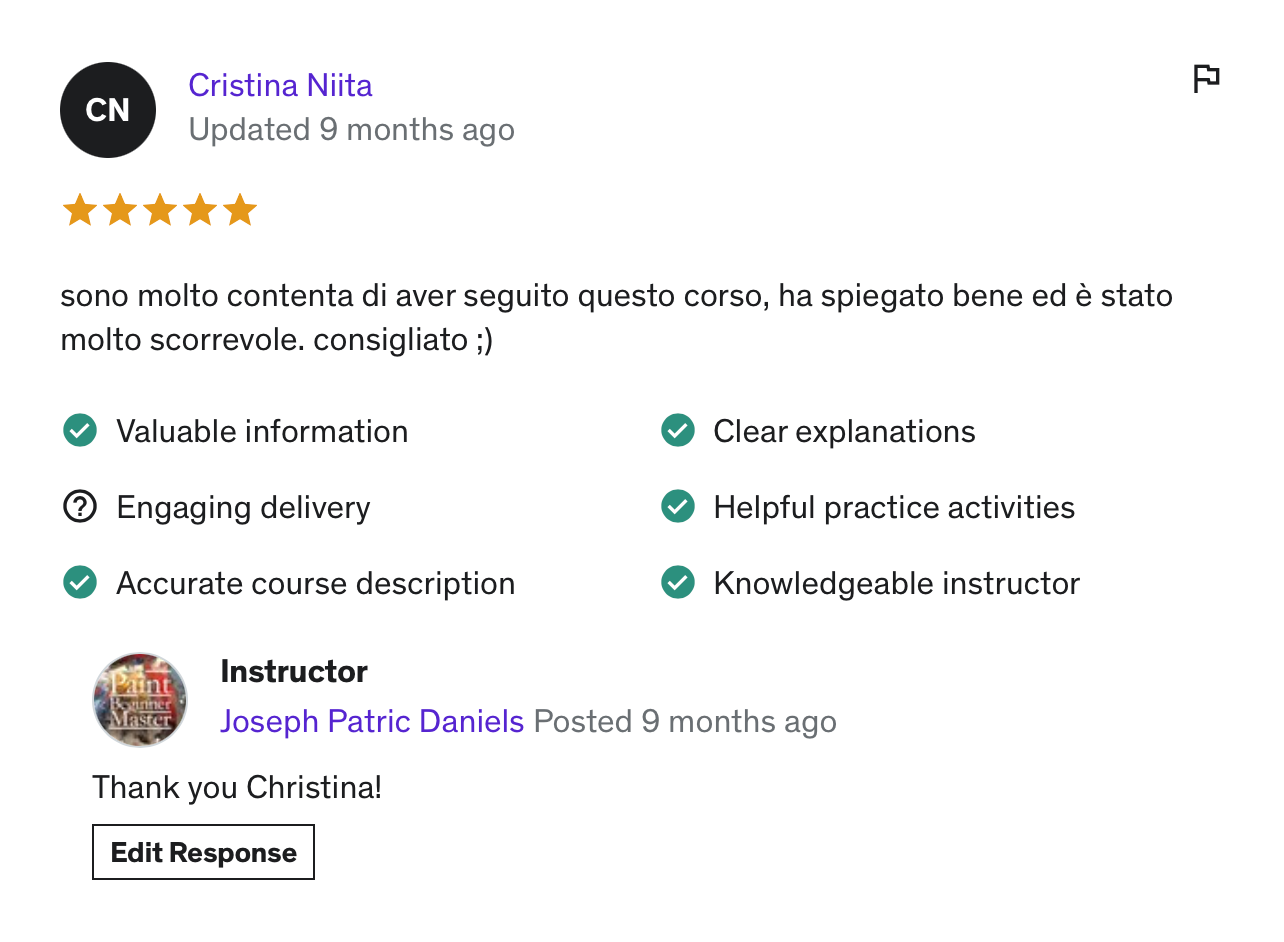Click the CN reviewer avatar

click(108, 109)
